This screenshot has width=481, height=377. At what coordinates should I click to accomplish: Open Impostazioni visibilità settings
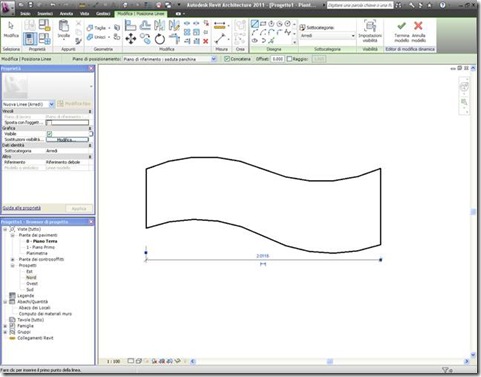click(370, 31)
